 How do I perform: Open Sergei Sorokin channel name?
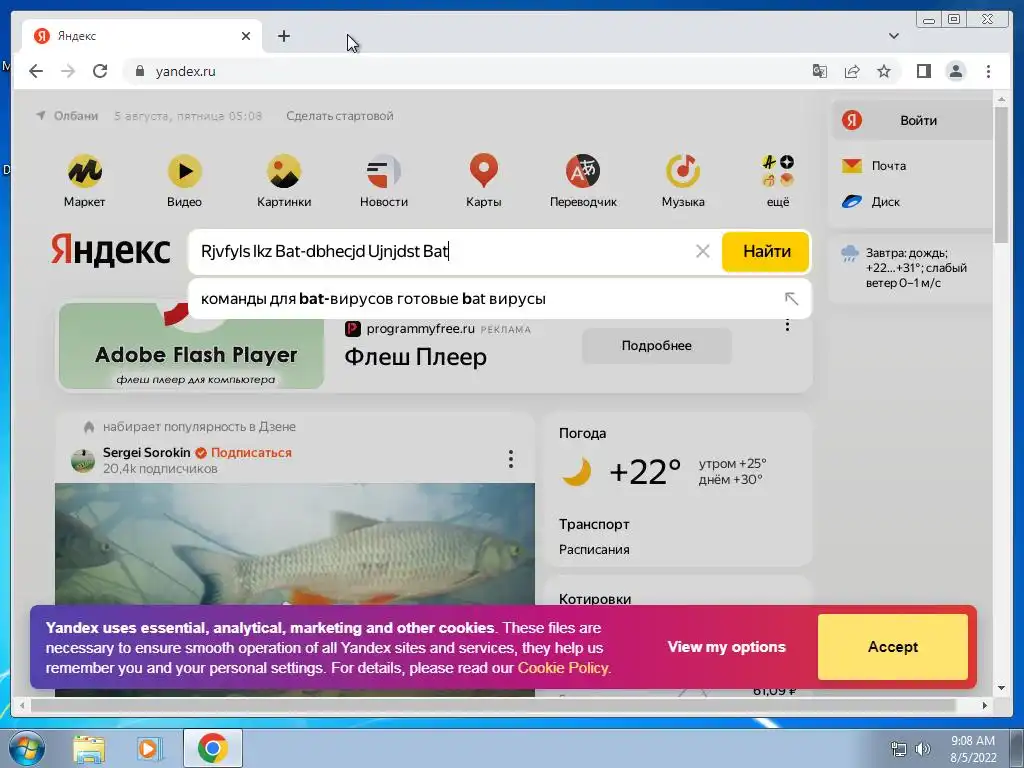[x=146, y=453]
